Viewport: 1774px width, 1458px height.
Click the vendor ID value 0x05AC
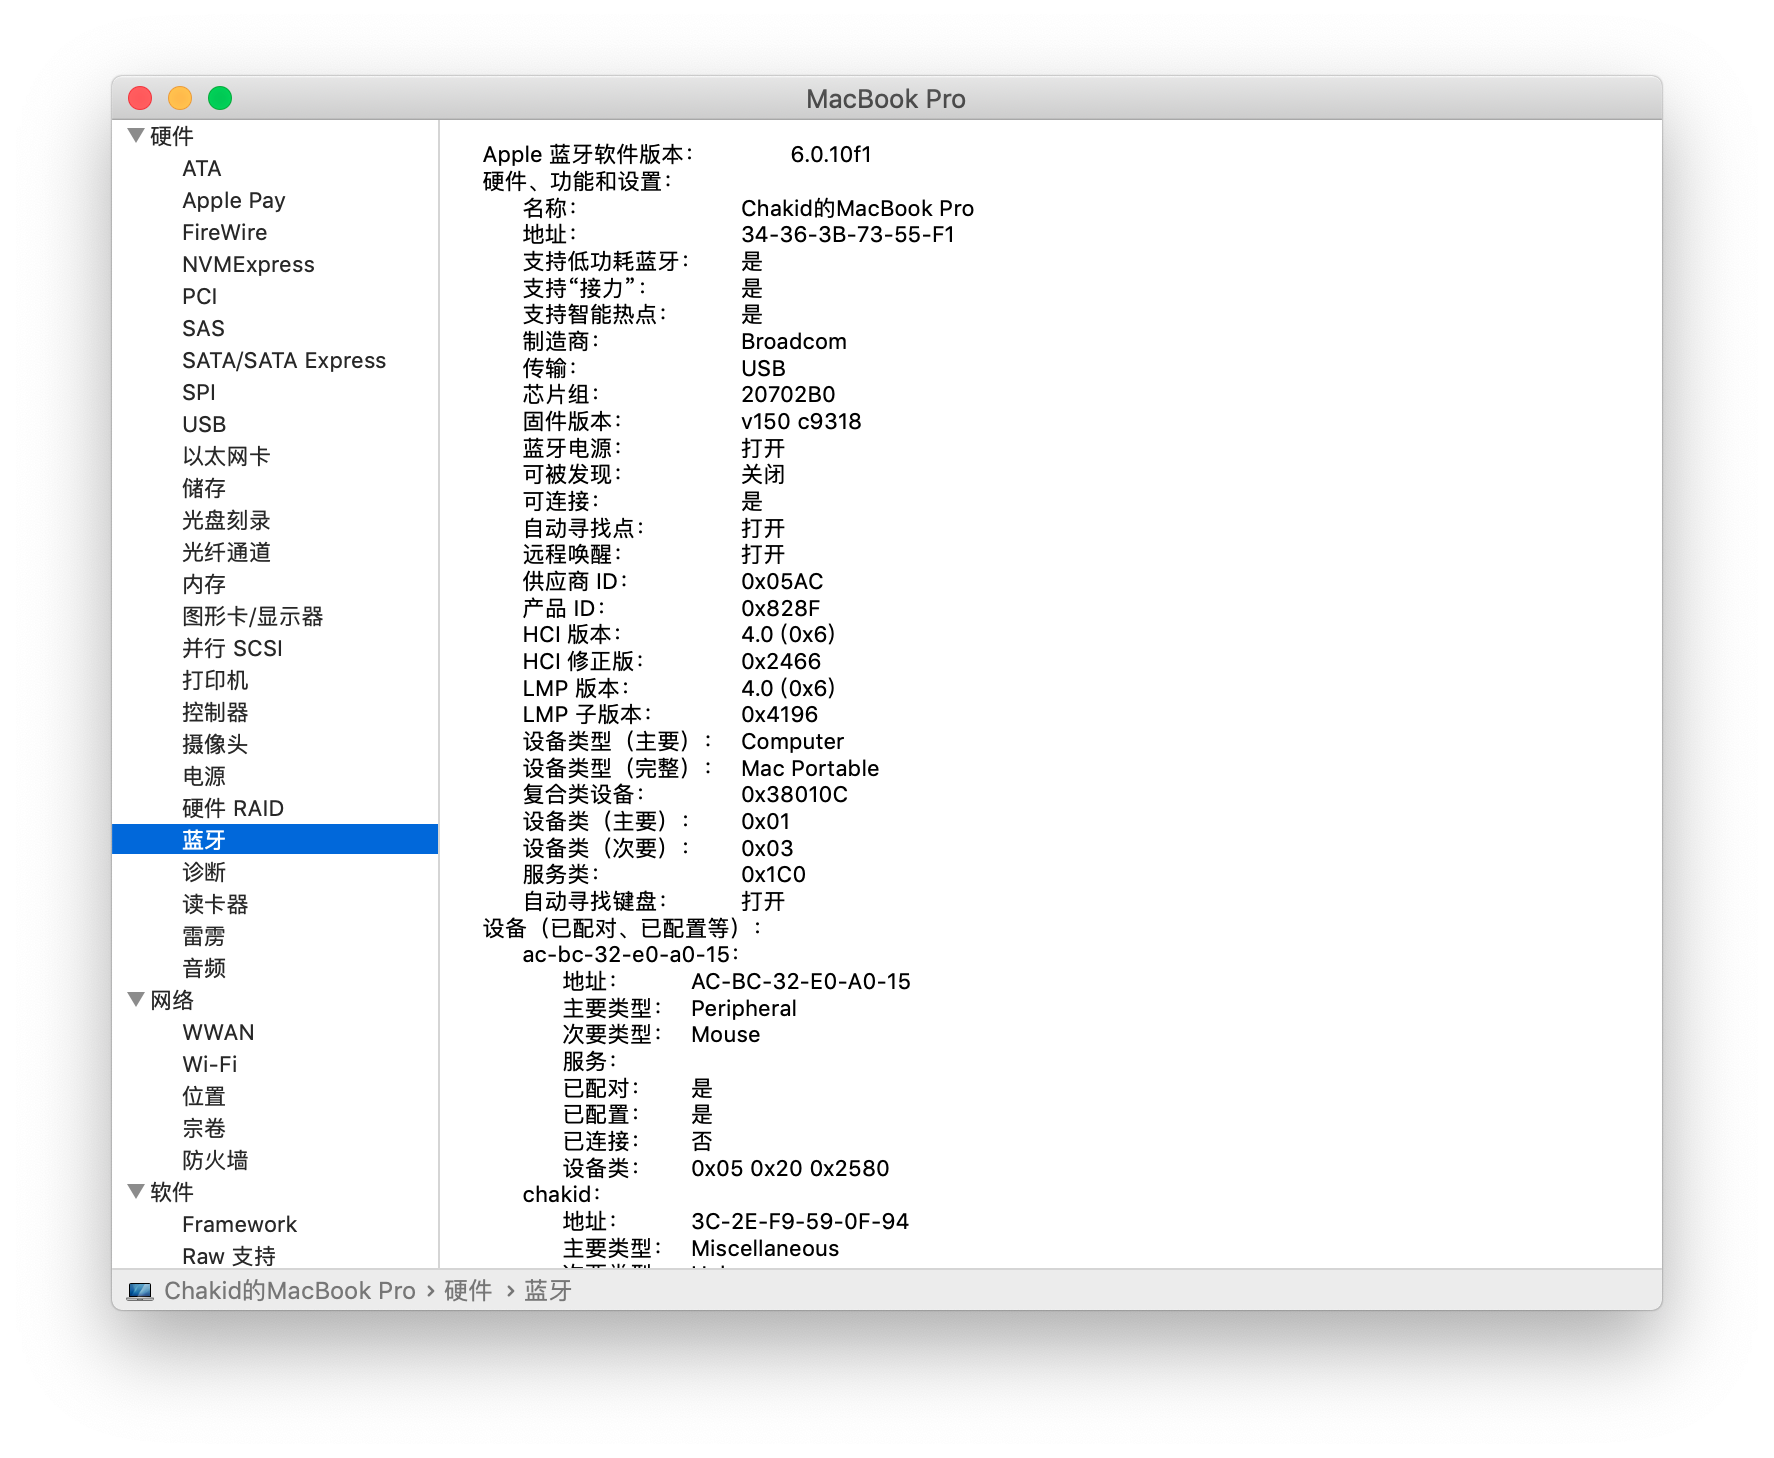pyautogui.click(x=782, y=581)
